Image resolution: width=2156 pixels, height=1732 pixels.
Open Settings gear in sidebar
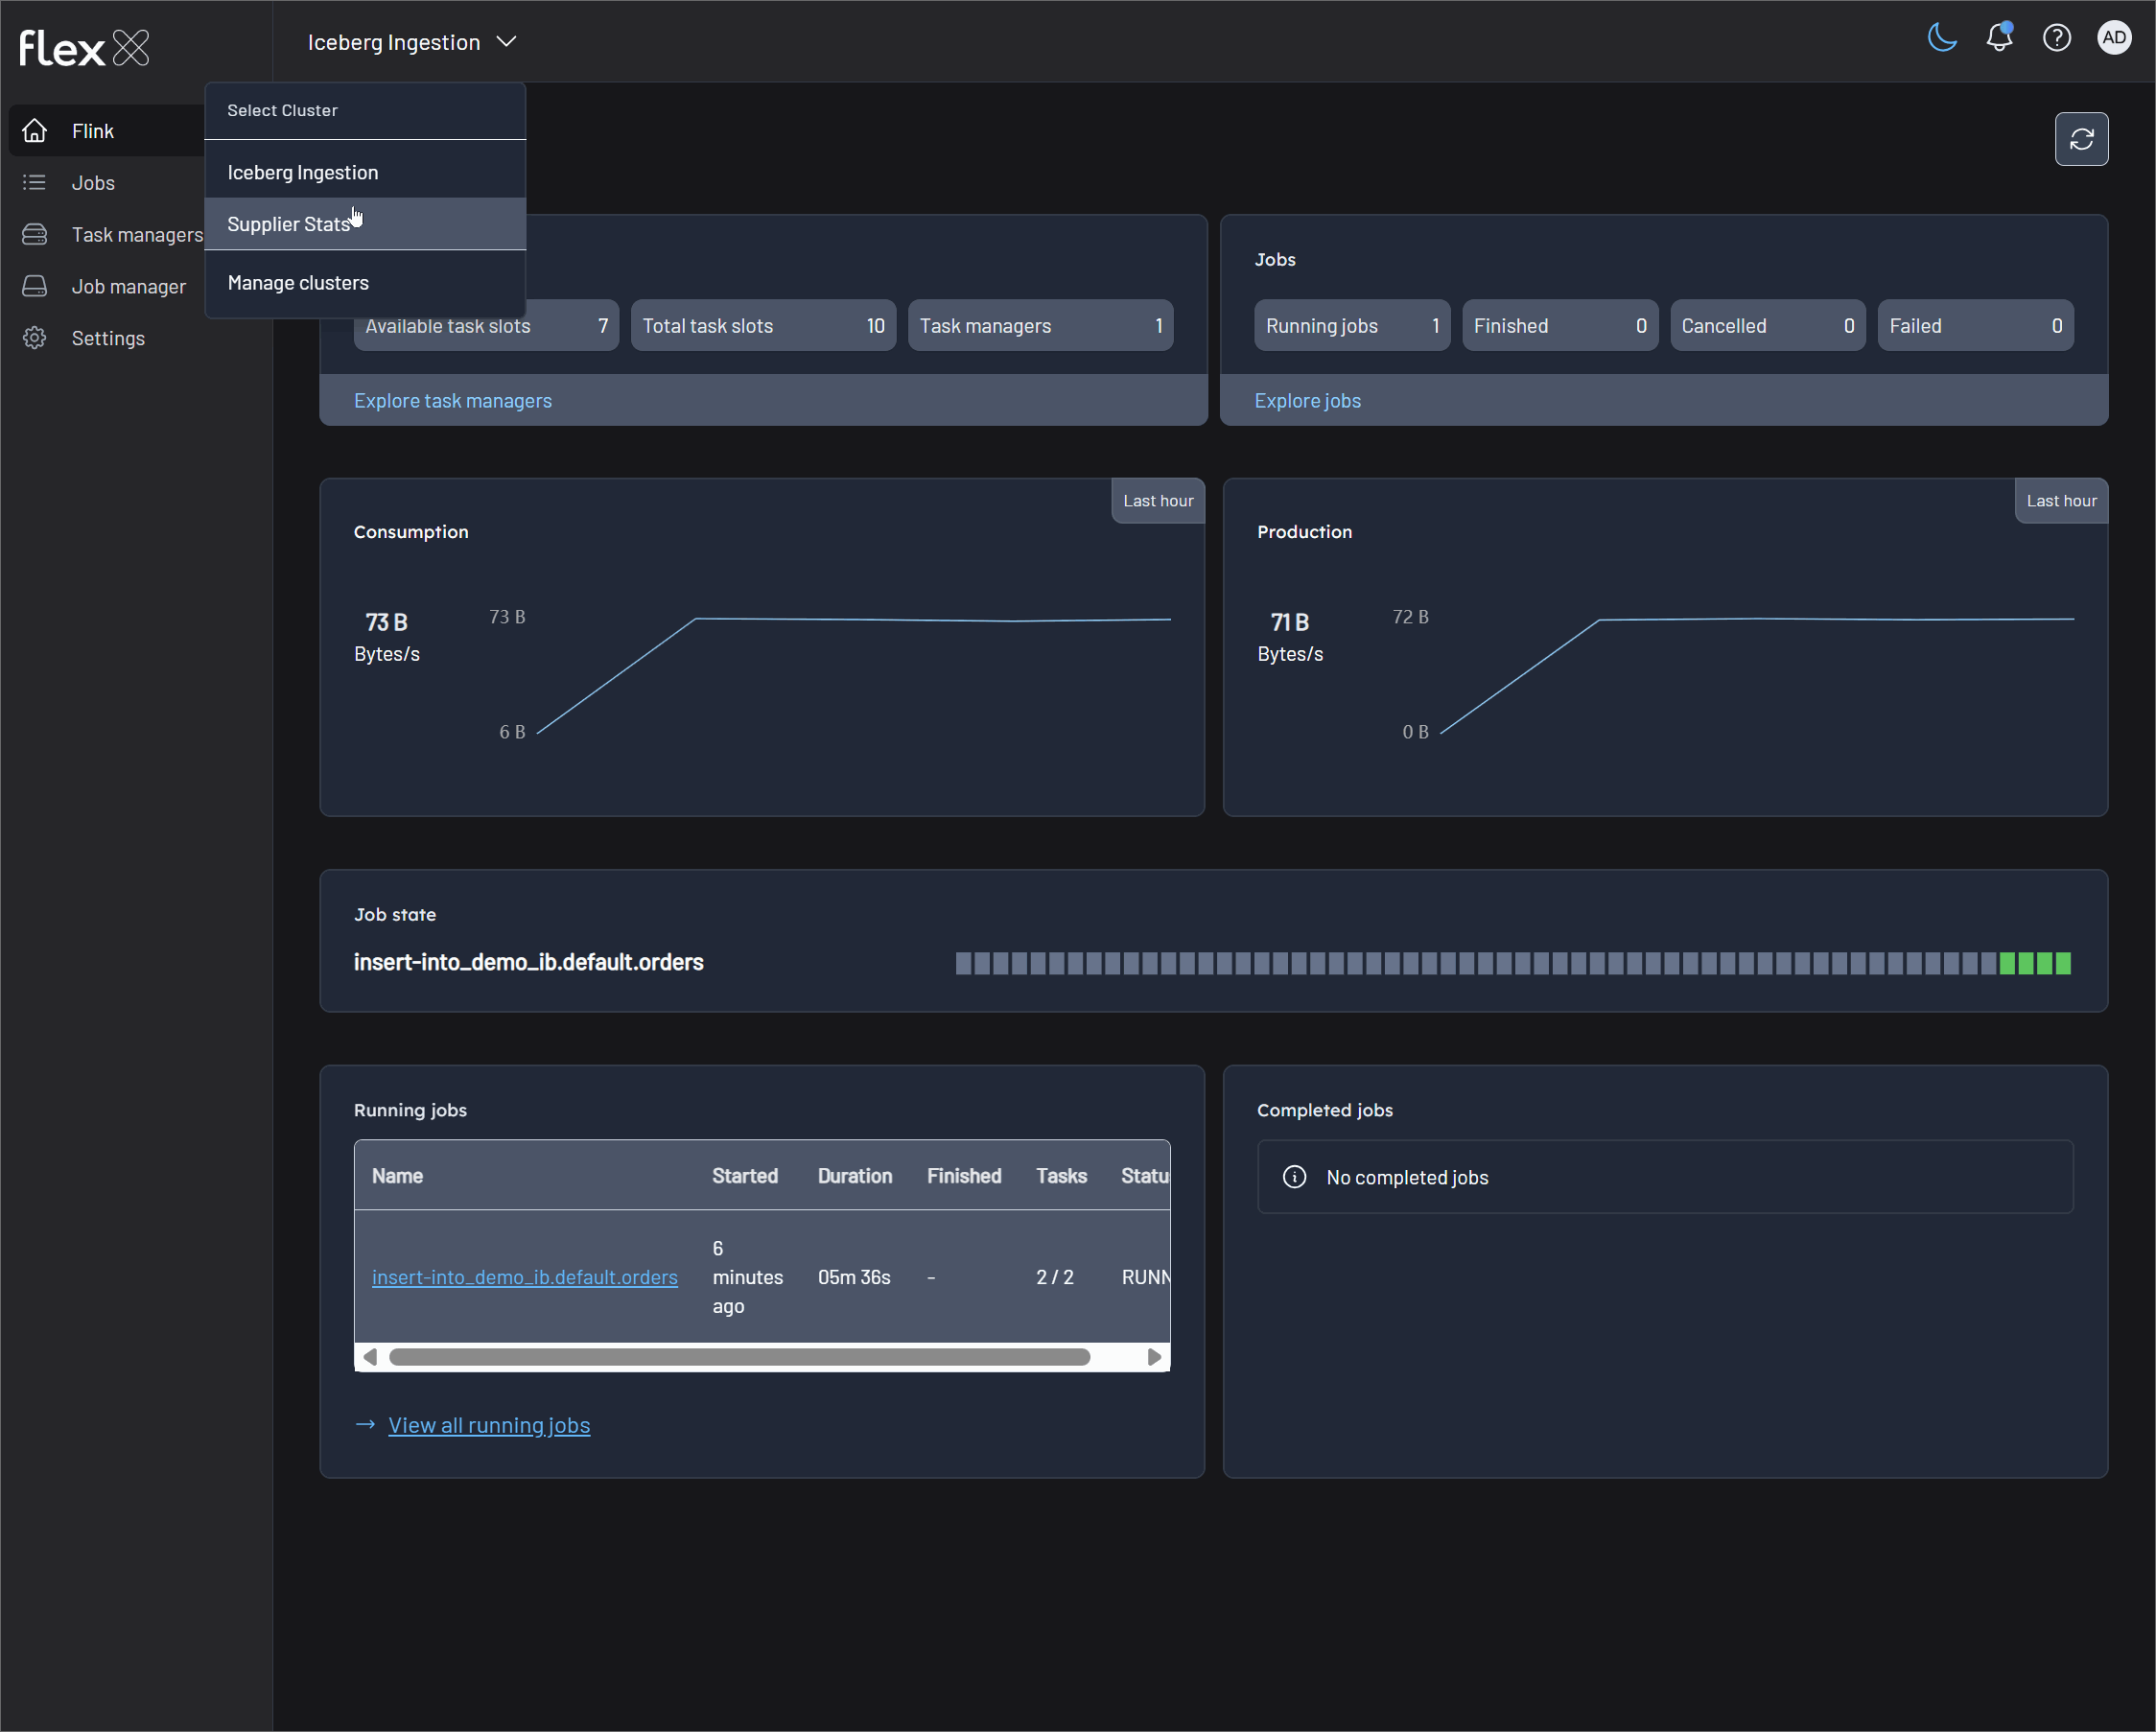107,338
